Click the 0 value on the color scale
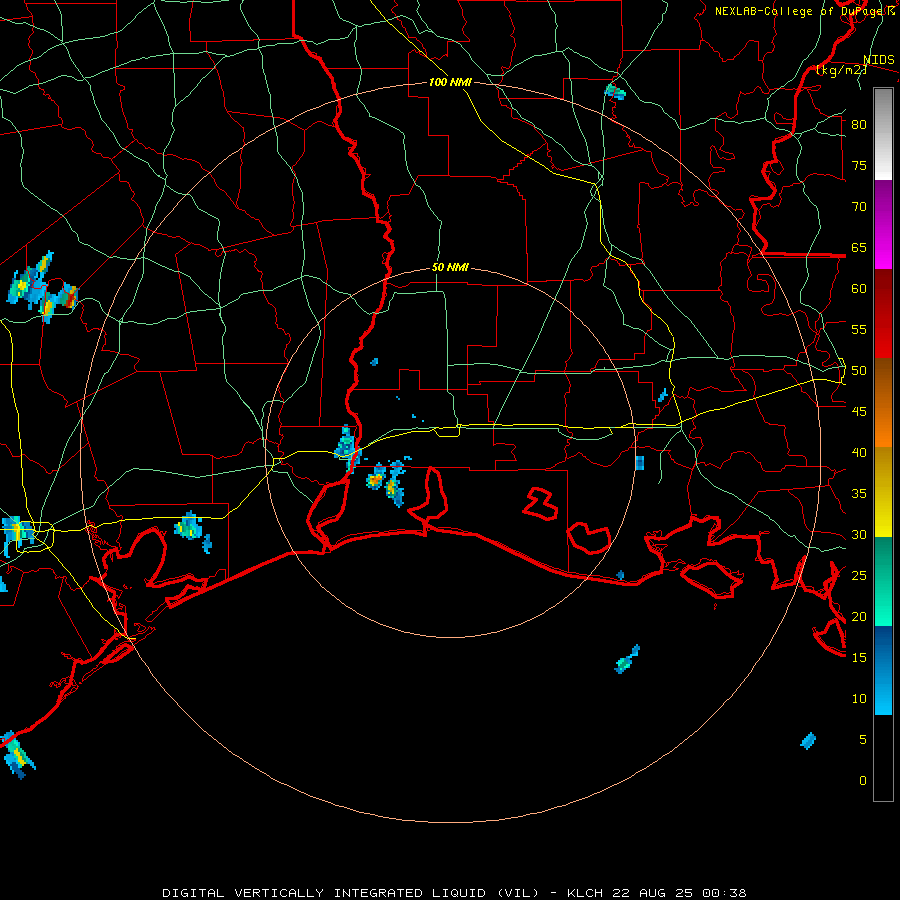 [x=863, y=781]
